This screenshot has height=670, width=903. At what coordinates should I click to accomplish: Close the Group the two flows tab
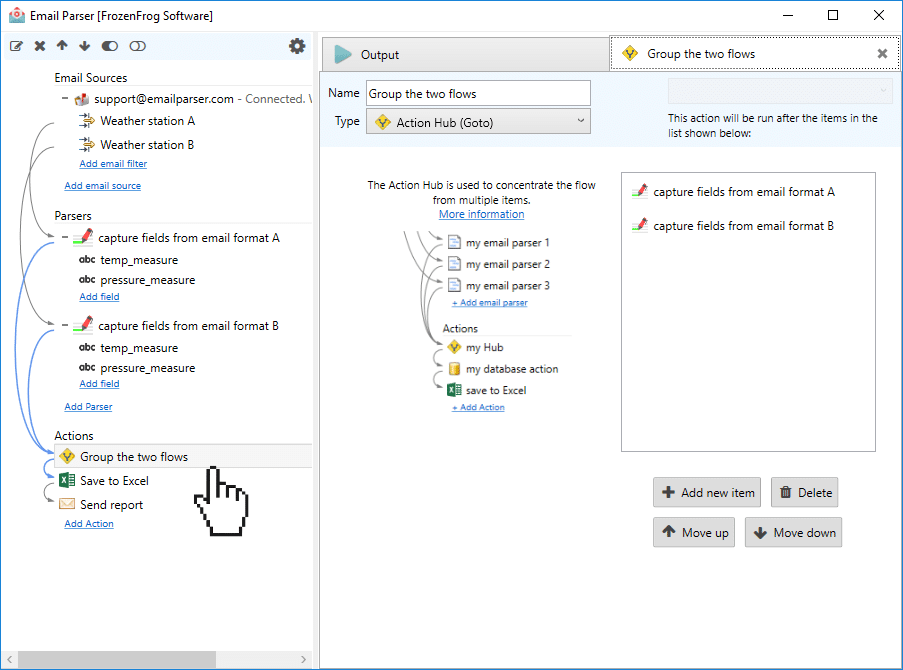coord(882,54)
